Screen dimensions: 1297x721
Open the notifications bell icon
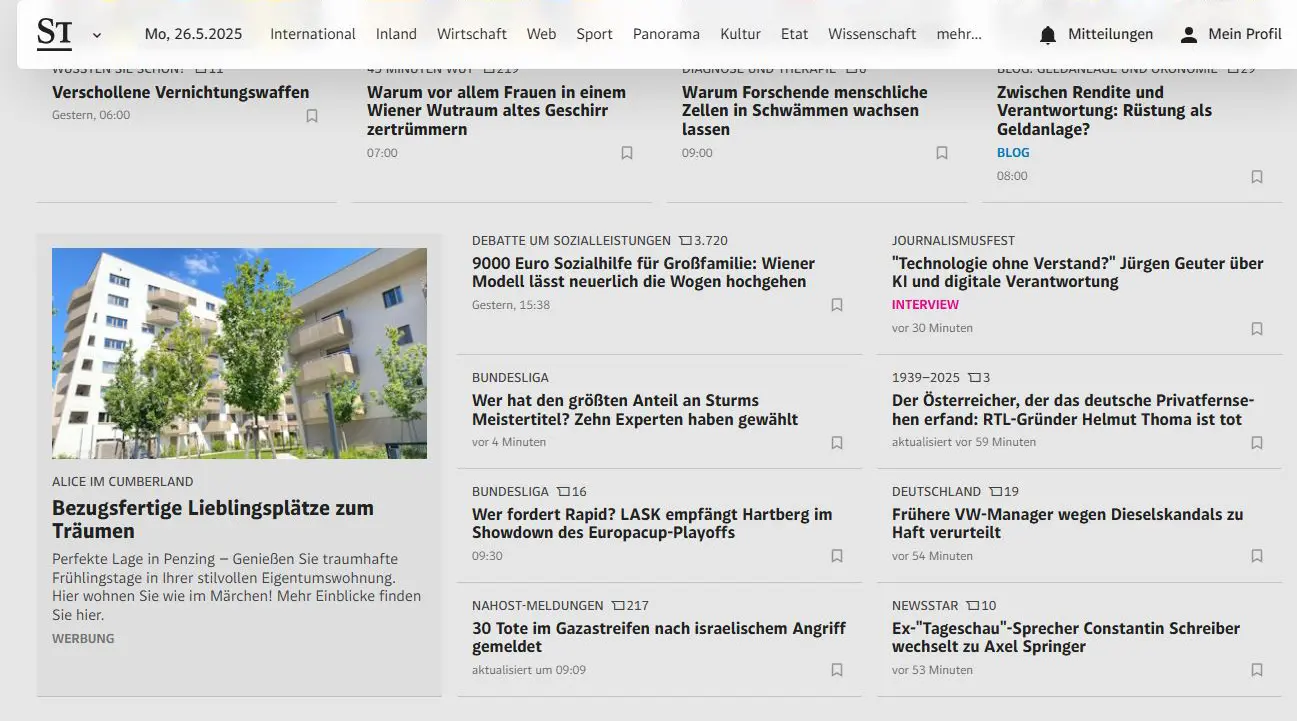pos(1047,35)
